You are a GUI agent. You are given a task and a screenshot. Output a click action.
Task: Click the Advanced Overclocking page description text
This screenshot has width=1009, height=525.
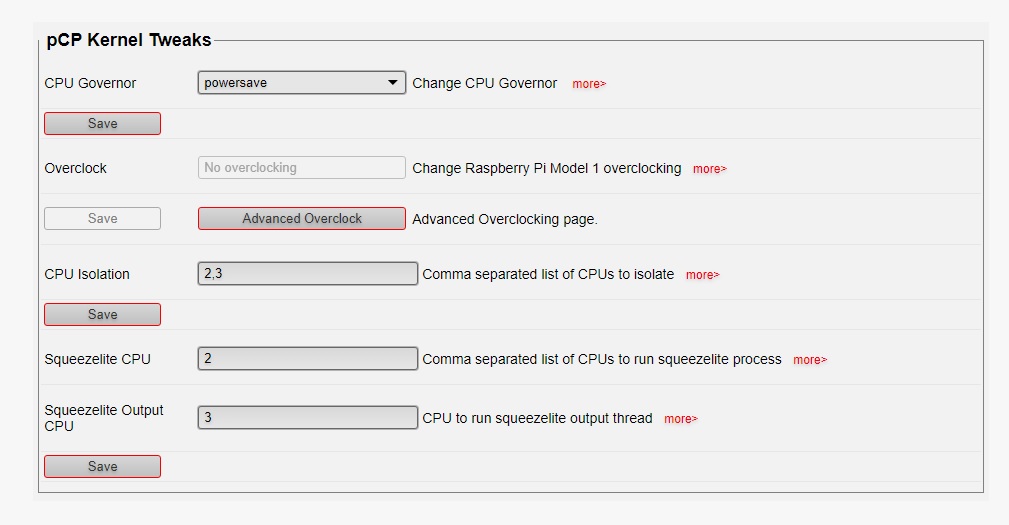504,219
